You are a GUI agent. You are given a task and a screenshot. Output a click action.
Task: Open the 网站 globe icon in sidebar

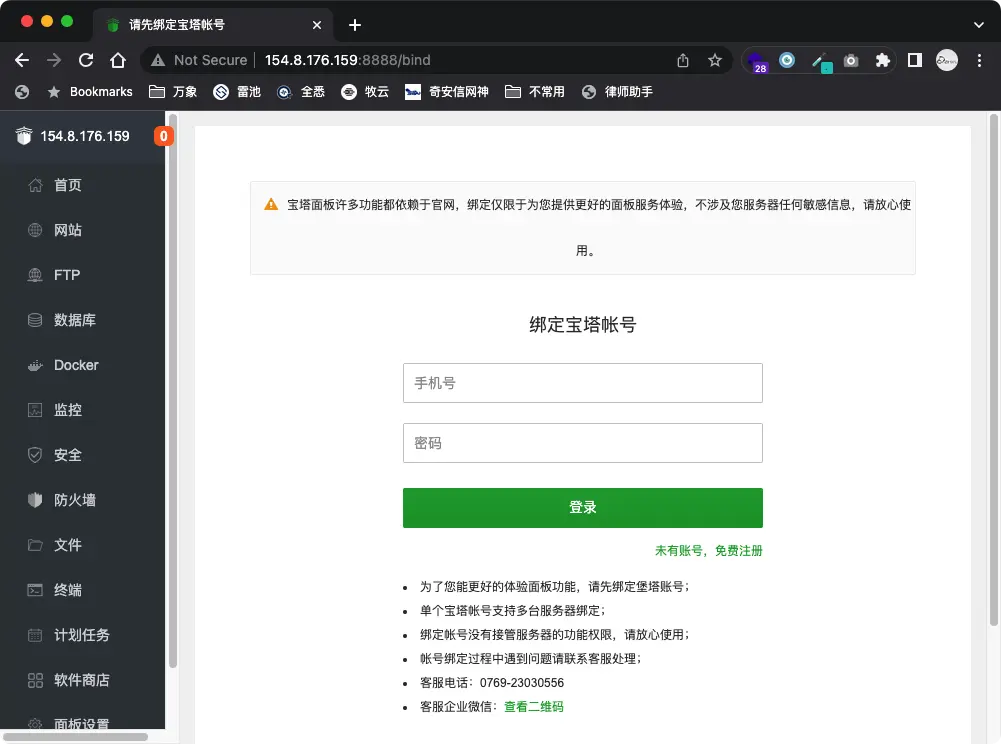point(35,230)
